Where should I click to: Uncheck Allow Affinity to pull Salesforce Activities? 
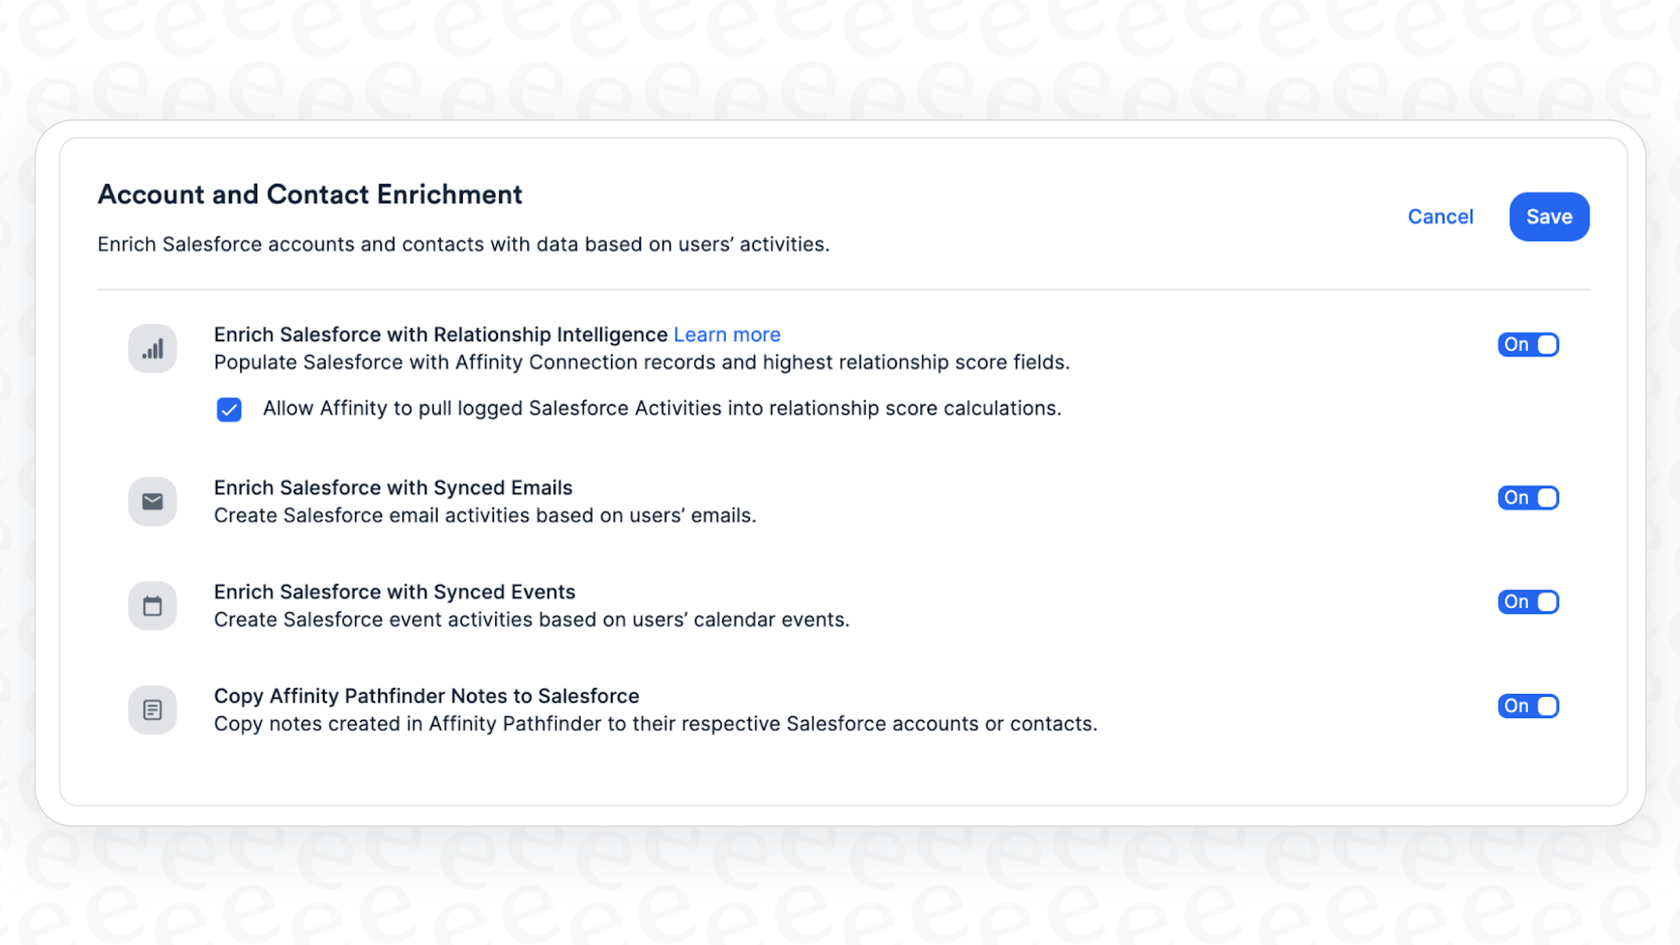click(x=229, y=409)
